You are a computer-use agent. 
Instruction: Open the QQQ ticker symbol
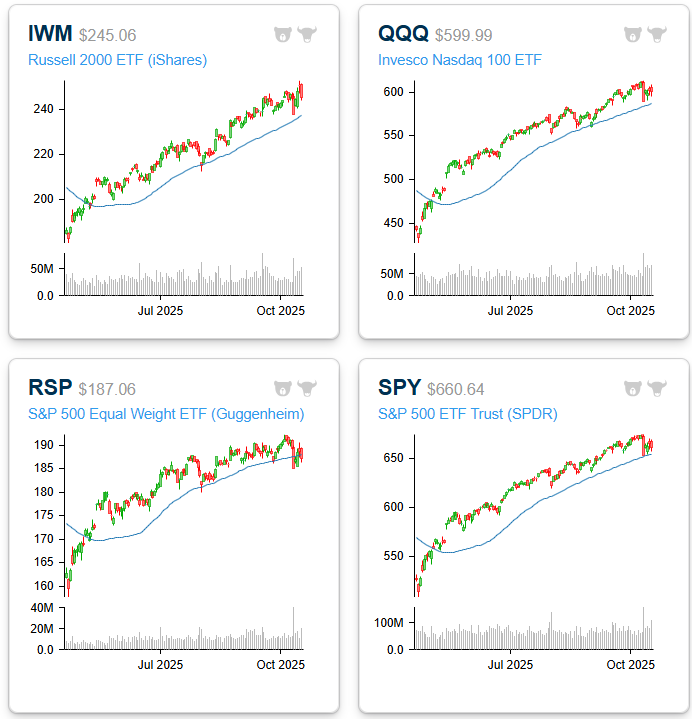click(x=403, y=35)
